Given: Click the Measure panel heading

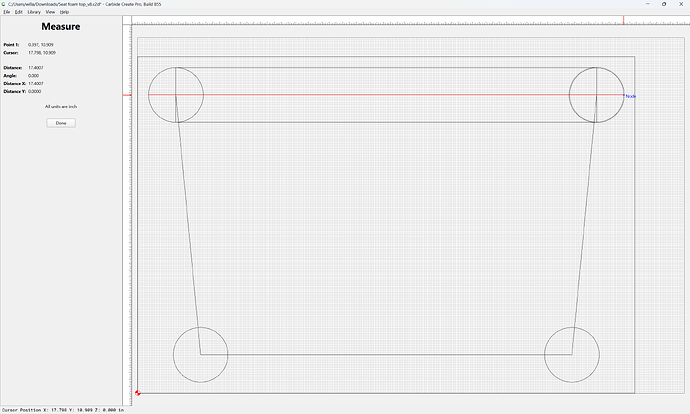Looking at the screenshot, I should pyautogui.click(x=61, y=26).
